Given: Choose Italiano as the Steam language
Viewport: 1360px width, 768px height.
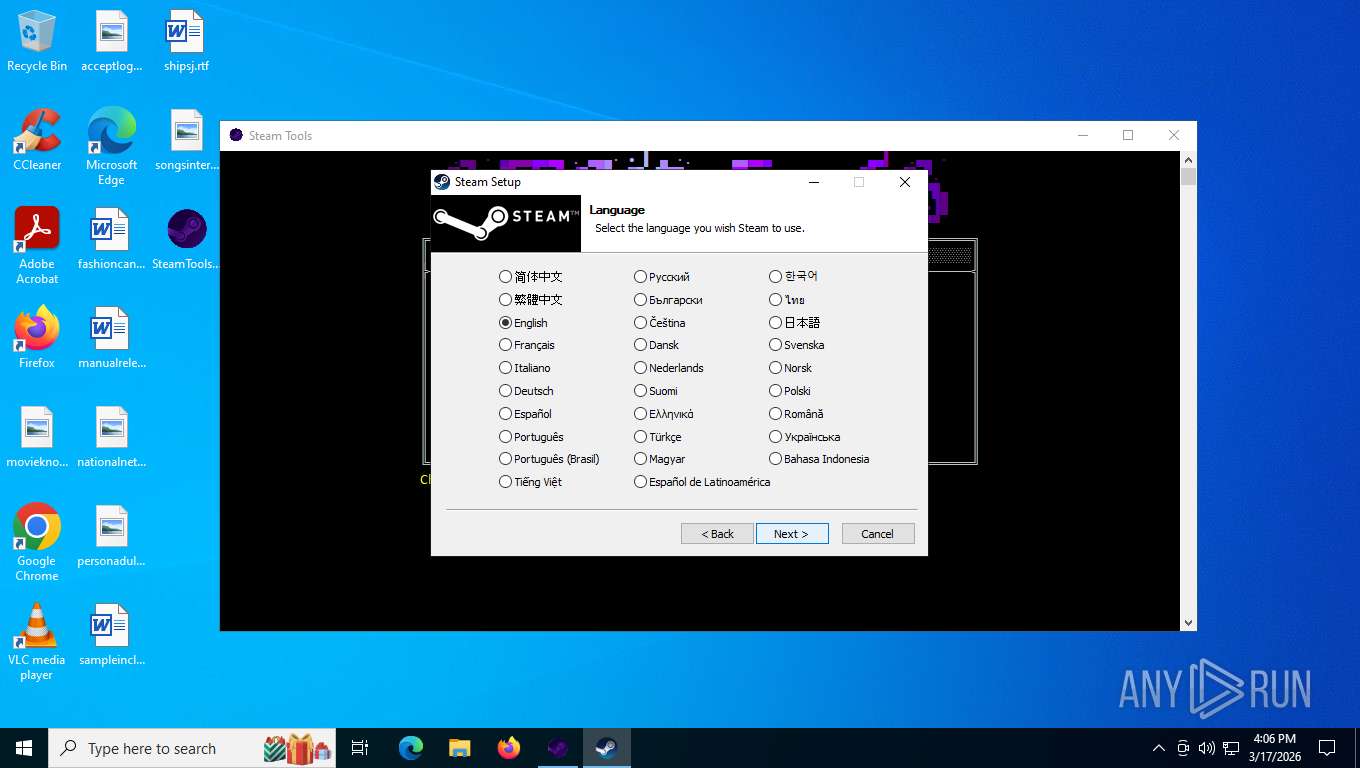Looking at the screenshot, I should 525,368.
